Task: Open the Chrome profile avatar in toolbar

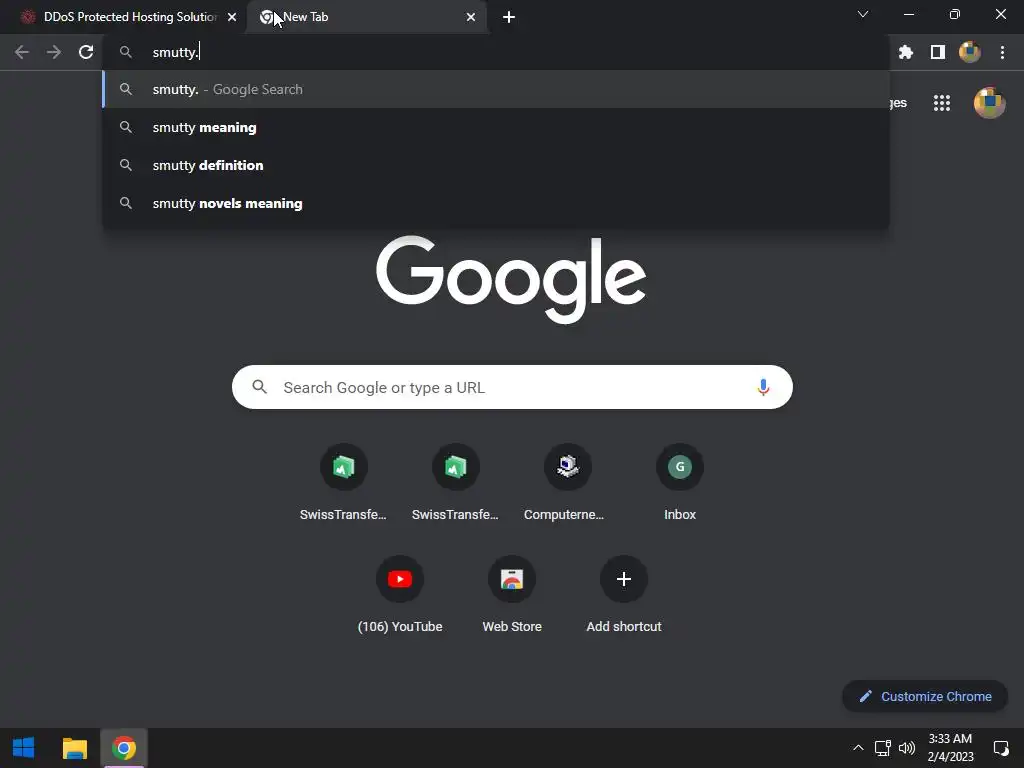Action: (x=970, y=52)
